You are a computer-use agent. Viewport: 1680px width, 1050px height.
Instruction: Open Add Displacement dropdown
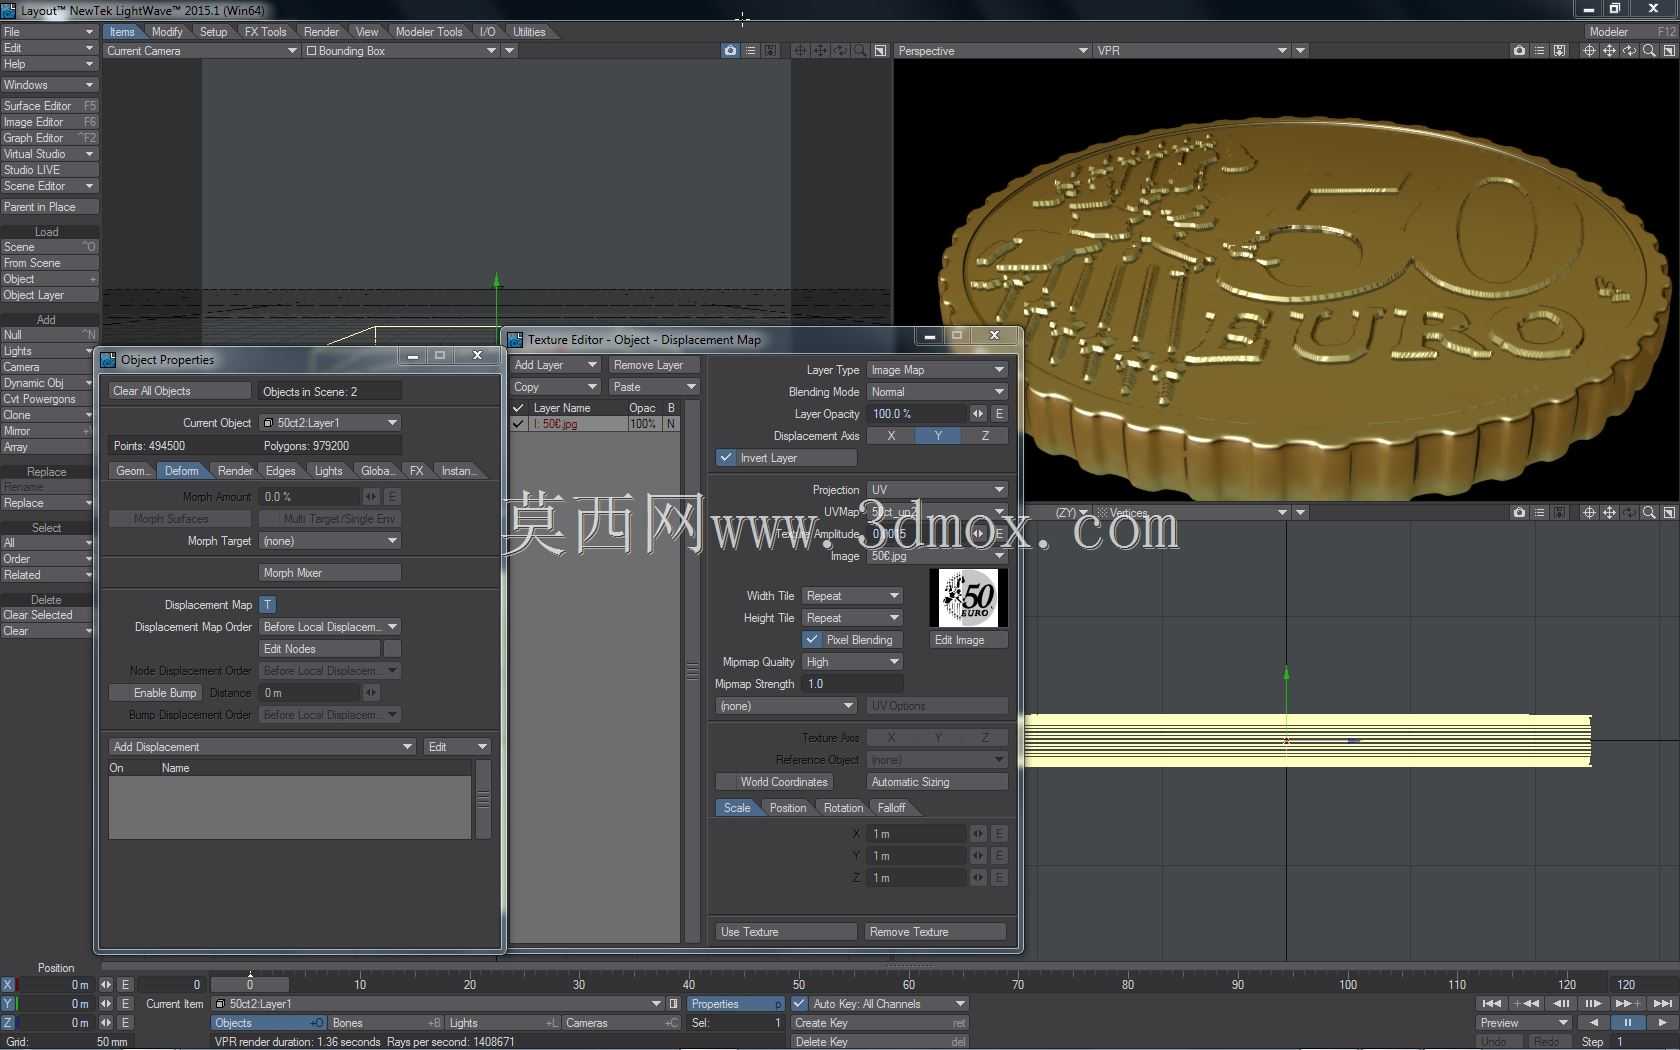pyautogui.click(x=262, y=747)
